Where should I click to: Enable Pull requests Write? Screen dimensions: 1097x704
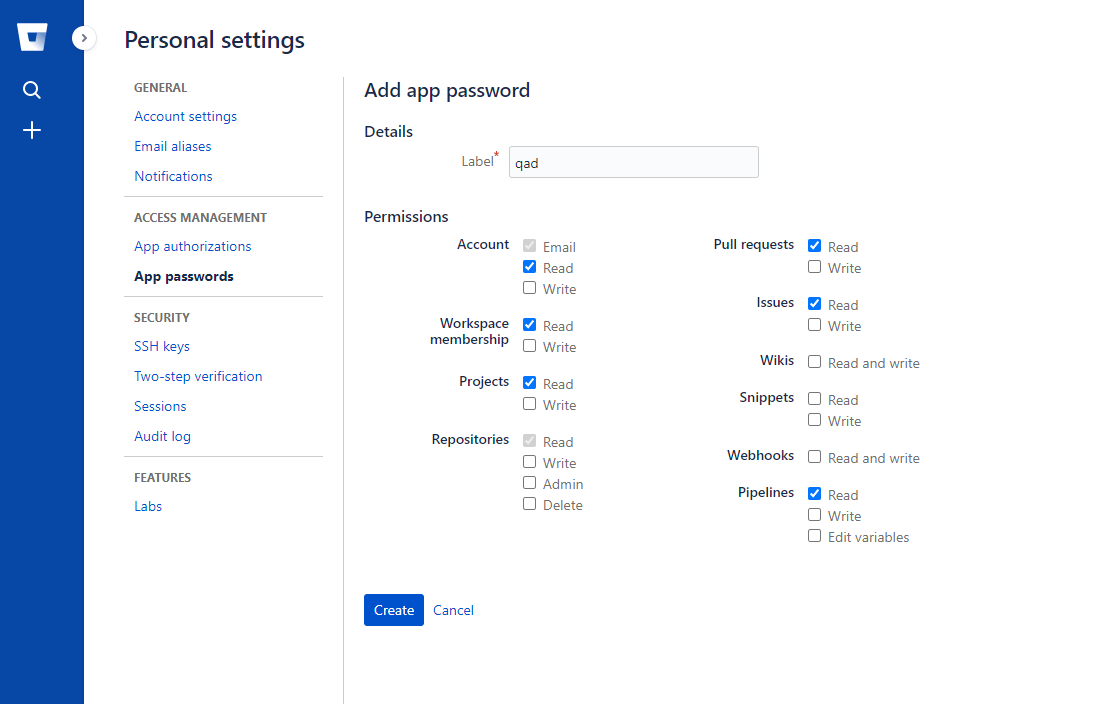(814, 267)
